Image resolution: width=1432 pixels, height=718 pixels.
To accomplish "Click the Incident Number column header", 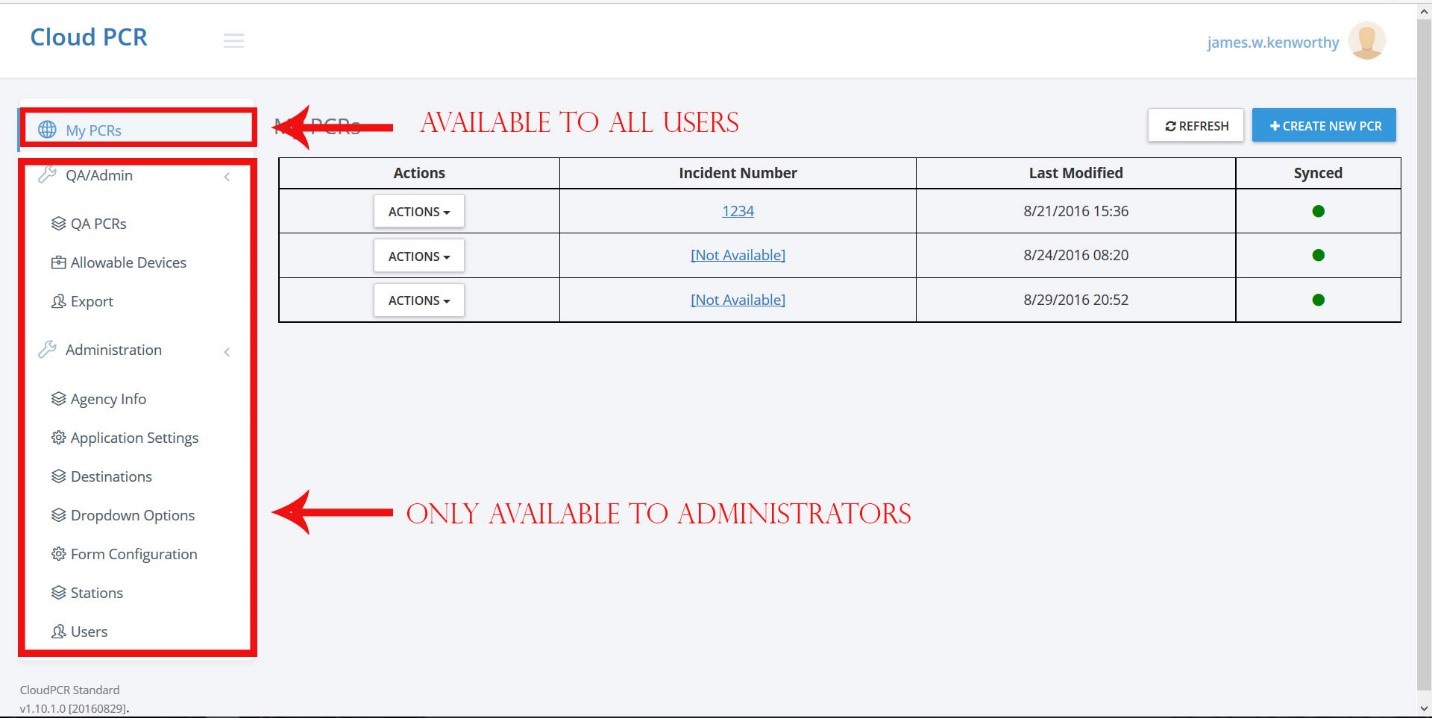I will pos(738,173).
